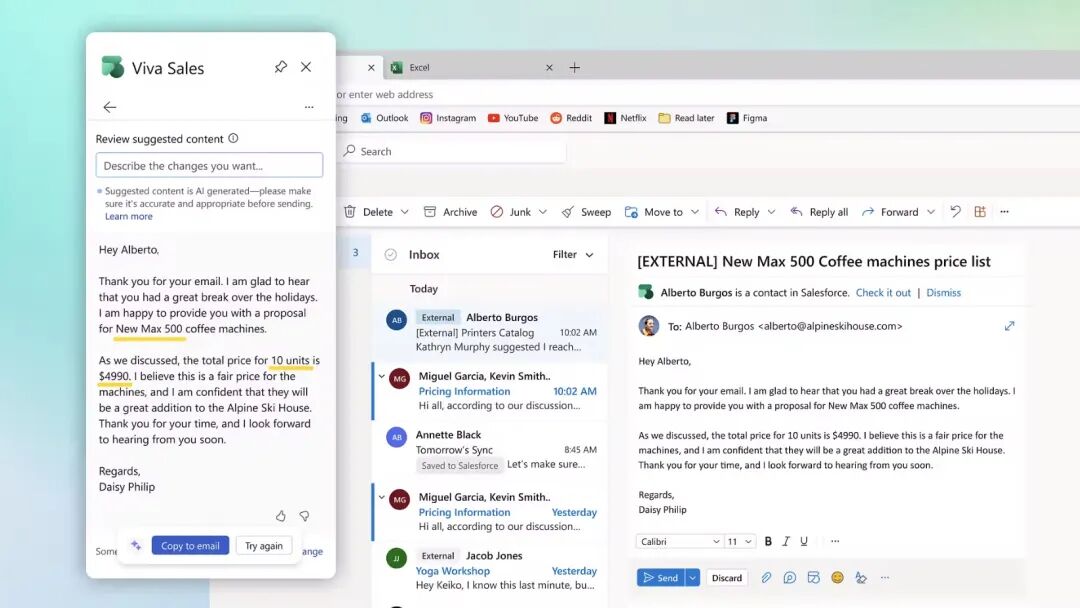Pin the Viva Sales panel

tap(280, 67)
